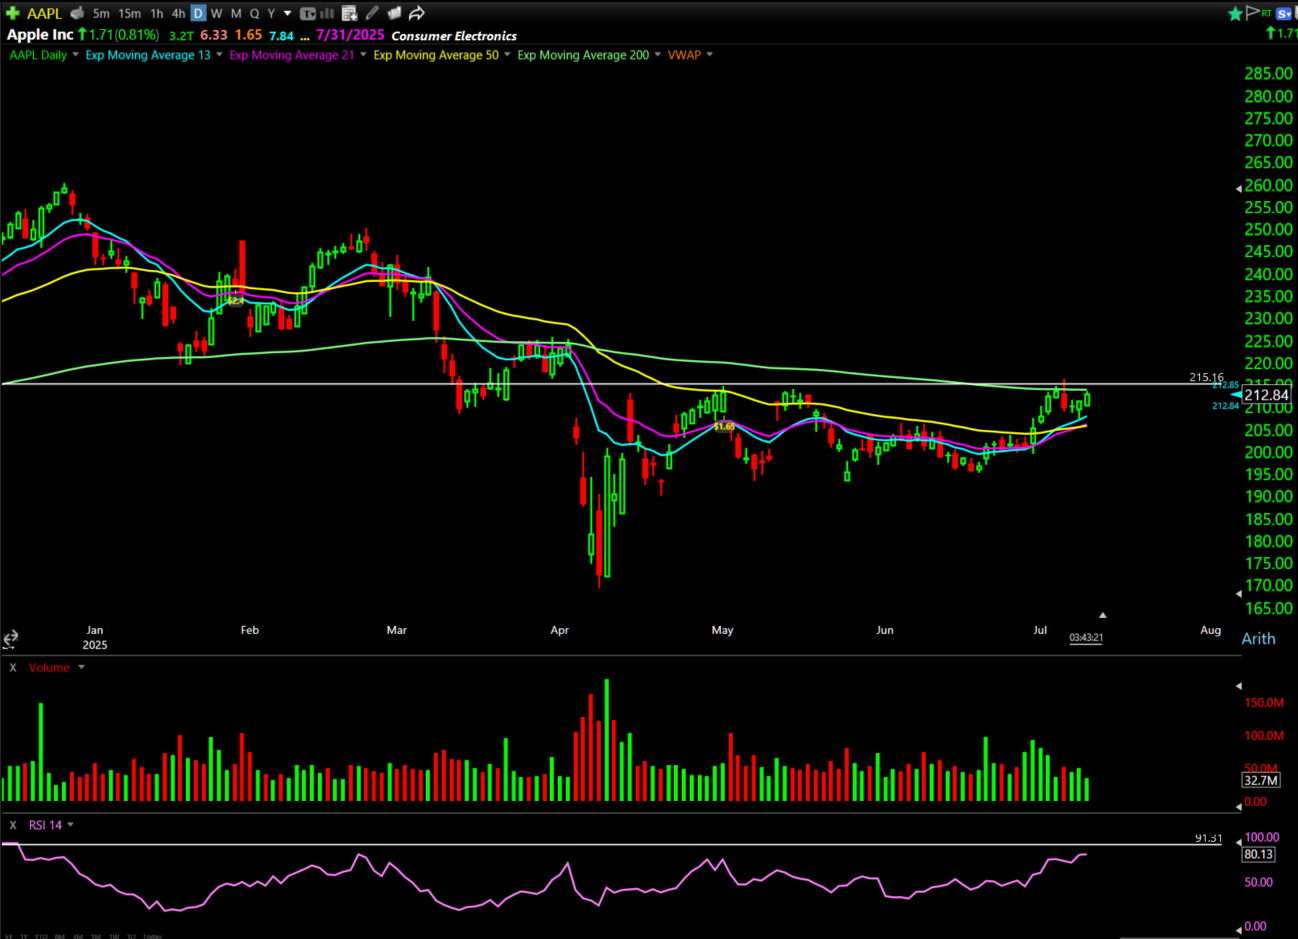Open the timeframe dropdown arrow after Y

click(288, 13)
